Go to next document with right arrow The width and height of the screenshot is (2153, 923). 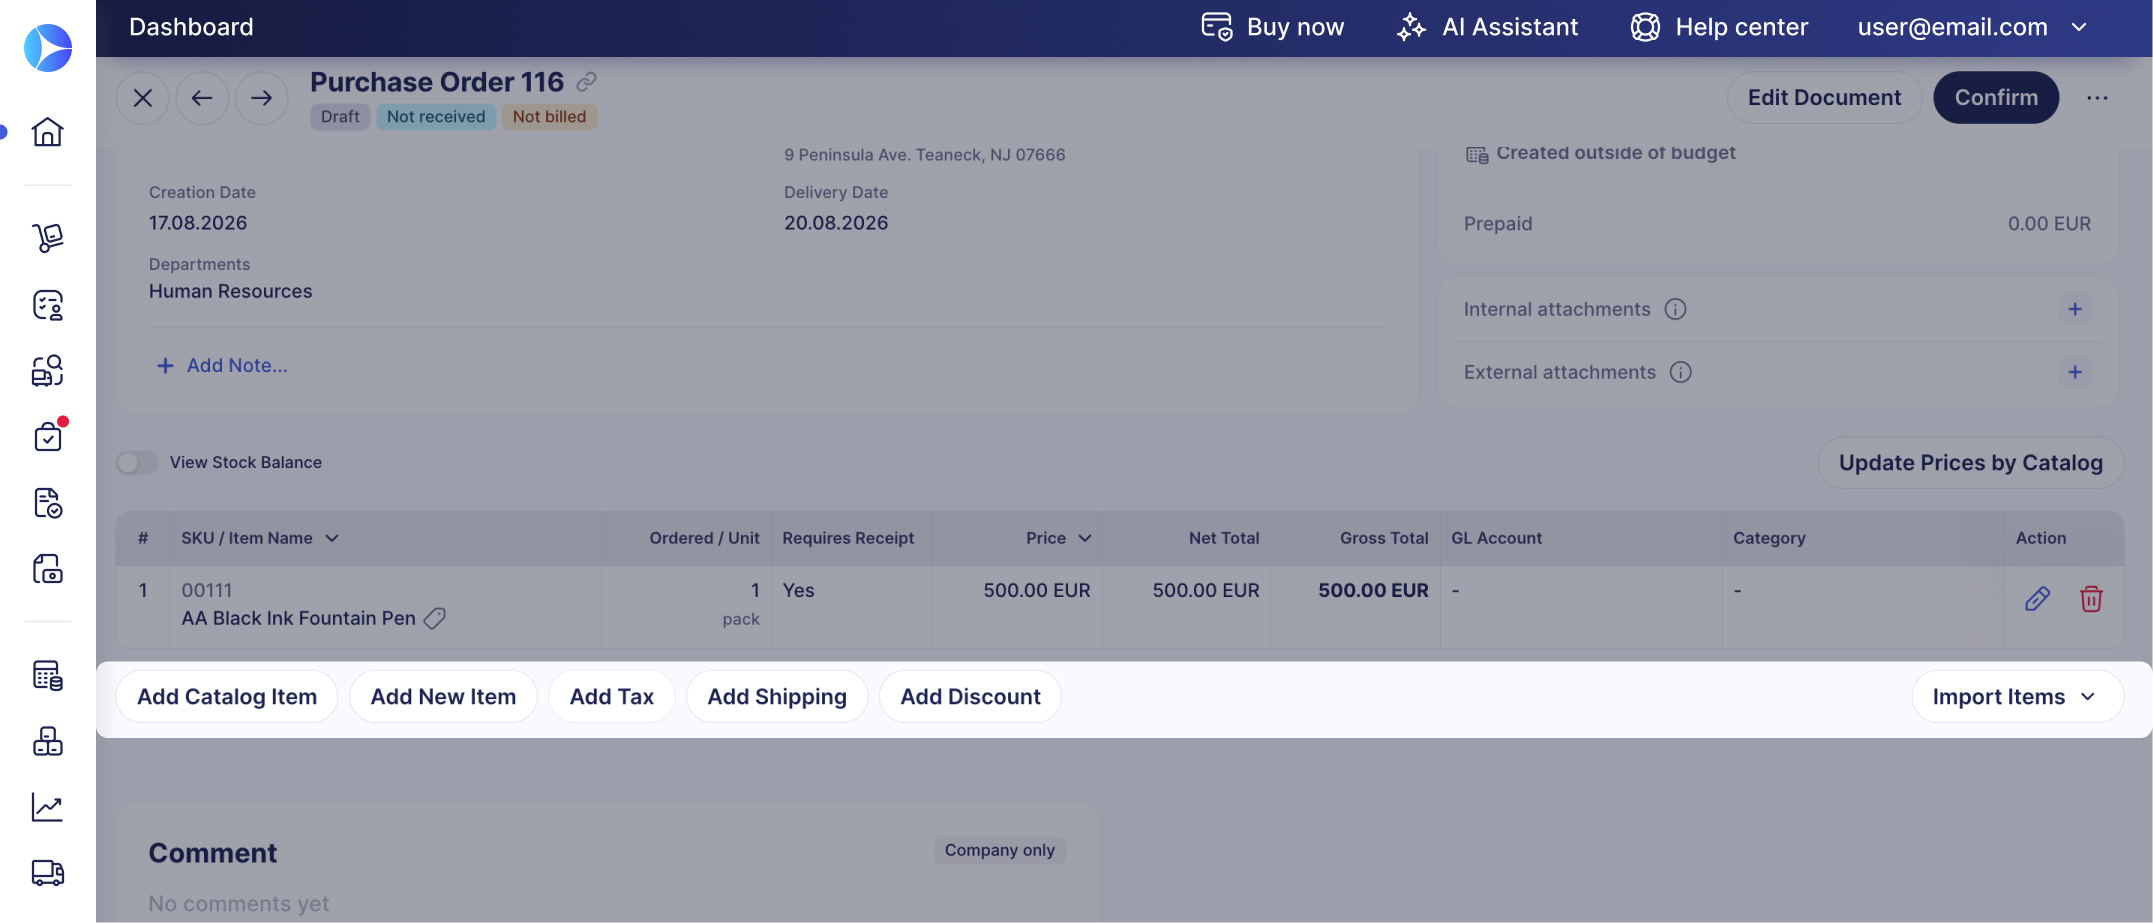coord(261,98)
